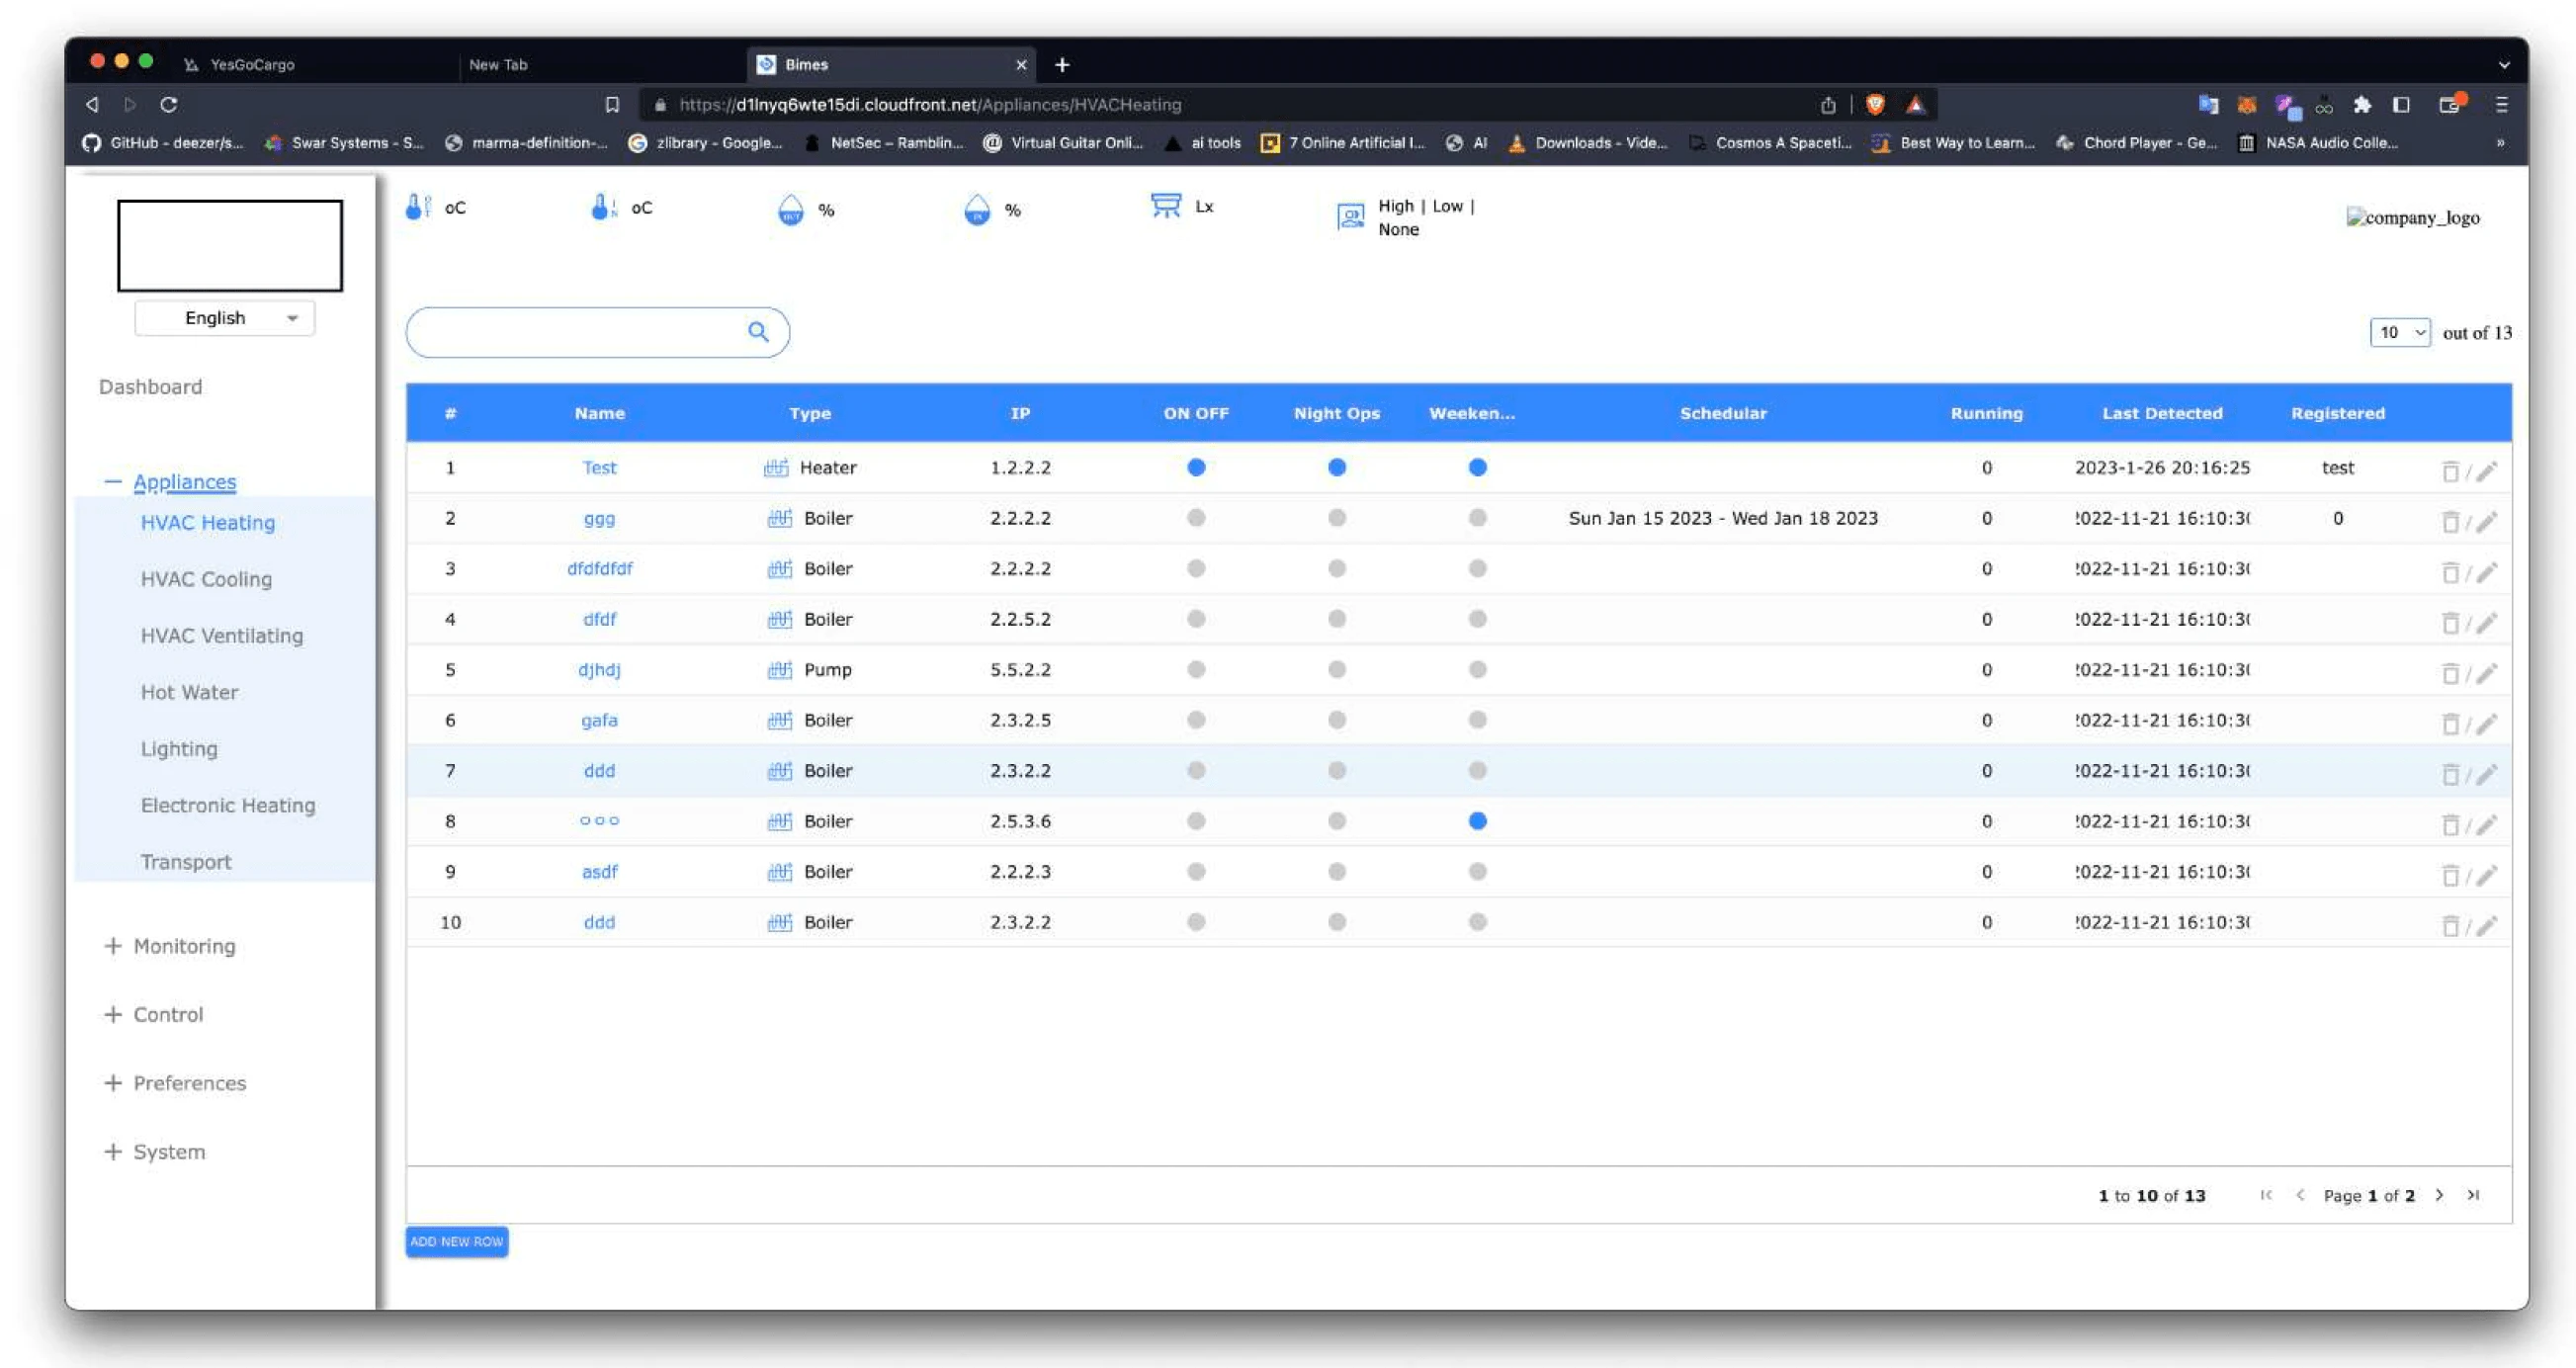The width and height of the screenshot is (2576, 1368).
Task: Edit the ggg row with pencil icon
Action: [x=2487, y=521]
